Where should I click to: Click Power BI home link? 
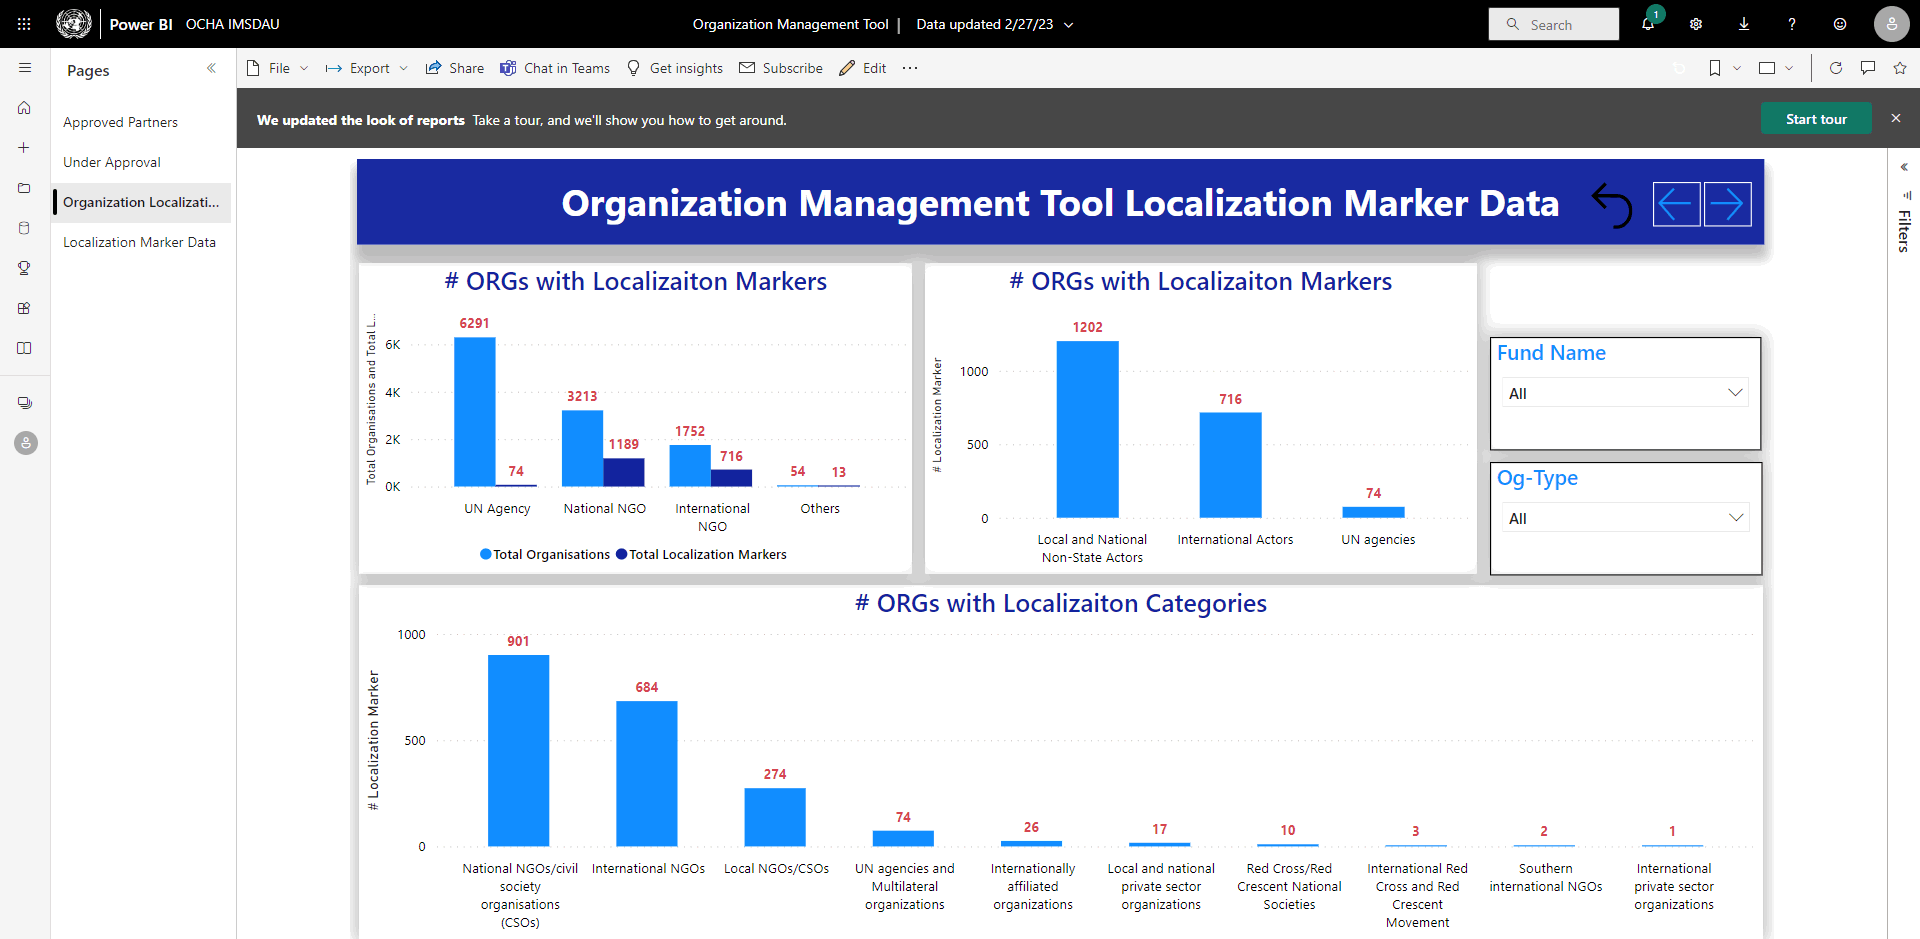pyautogui.click(x=141, y=24)
